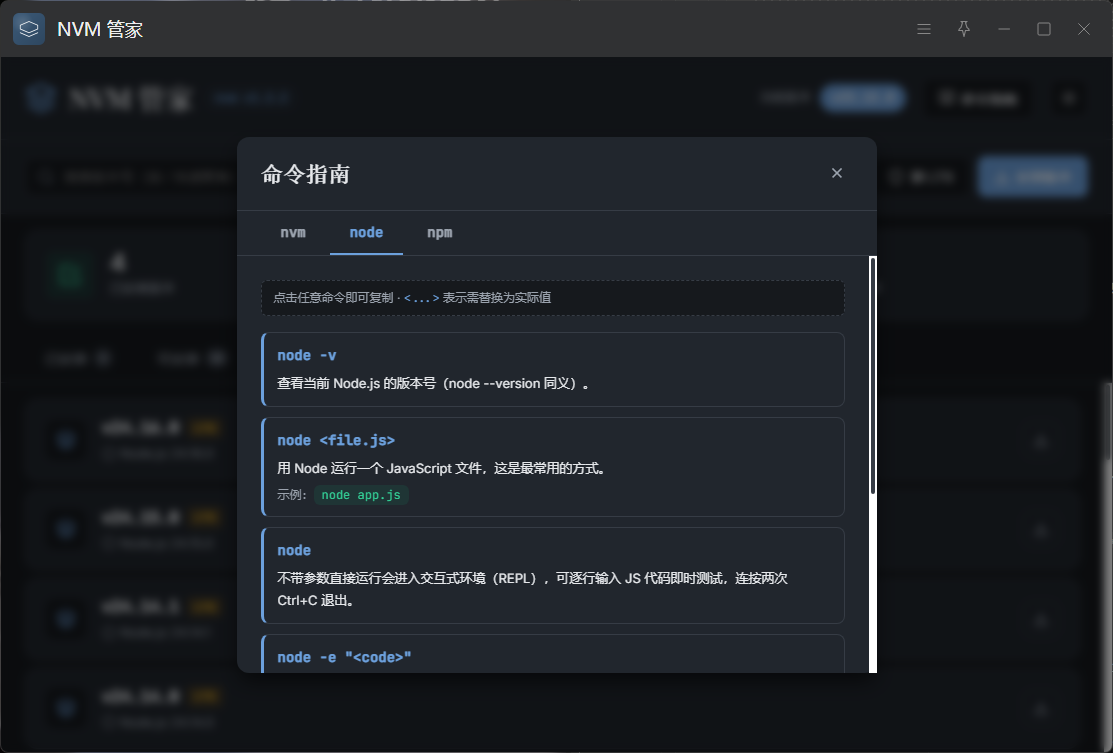Click the dialog's vertical scrollbar thumb
The height and width of the screenshot is (753, 1113).
(x=872, y=376)
